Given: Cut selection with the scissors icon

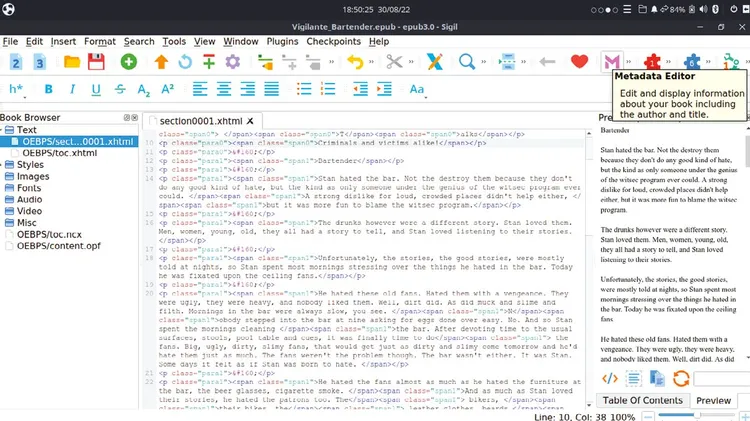Looking at the screenshot, I should (x=395, y=62).
